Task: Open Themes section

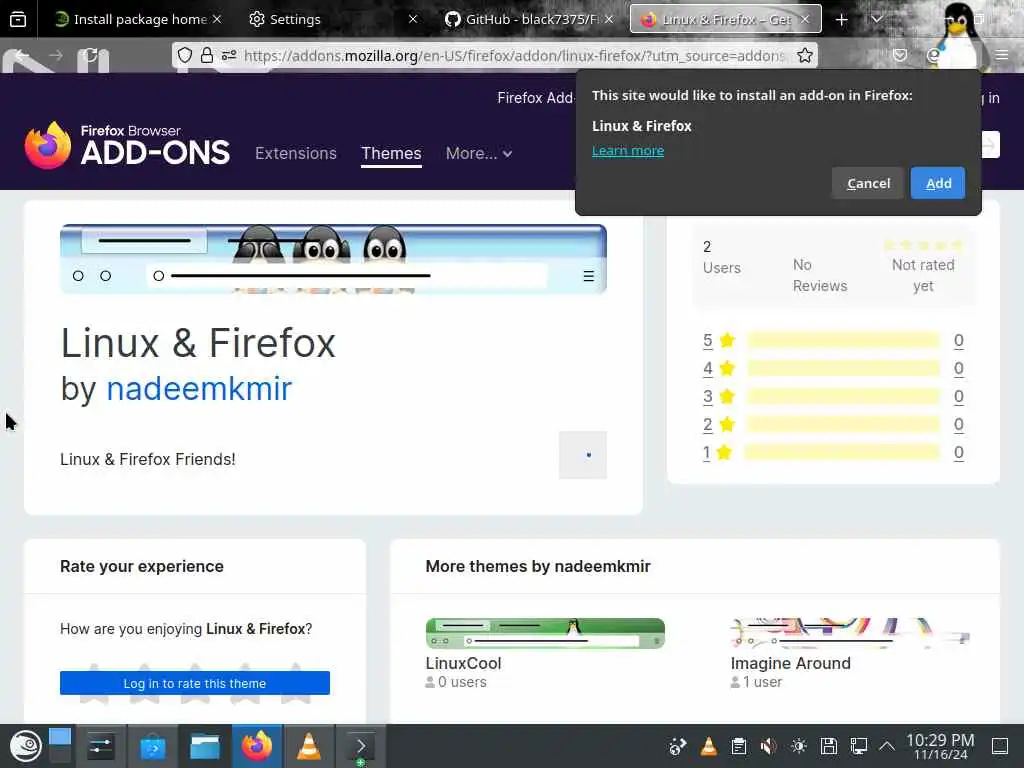Action: [391, 153]
